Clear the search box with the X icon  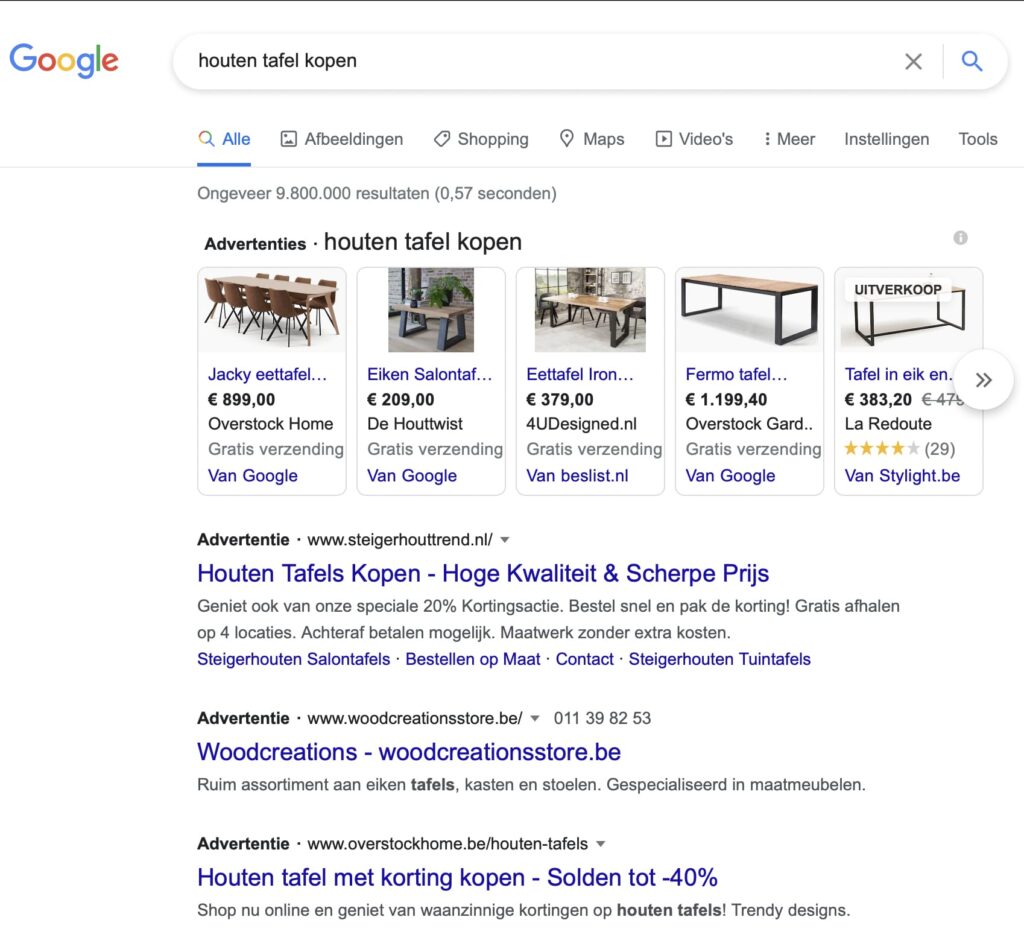pos(913,61)
